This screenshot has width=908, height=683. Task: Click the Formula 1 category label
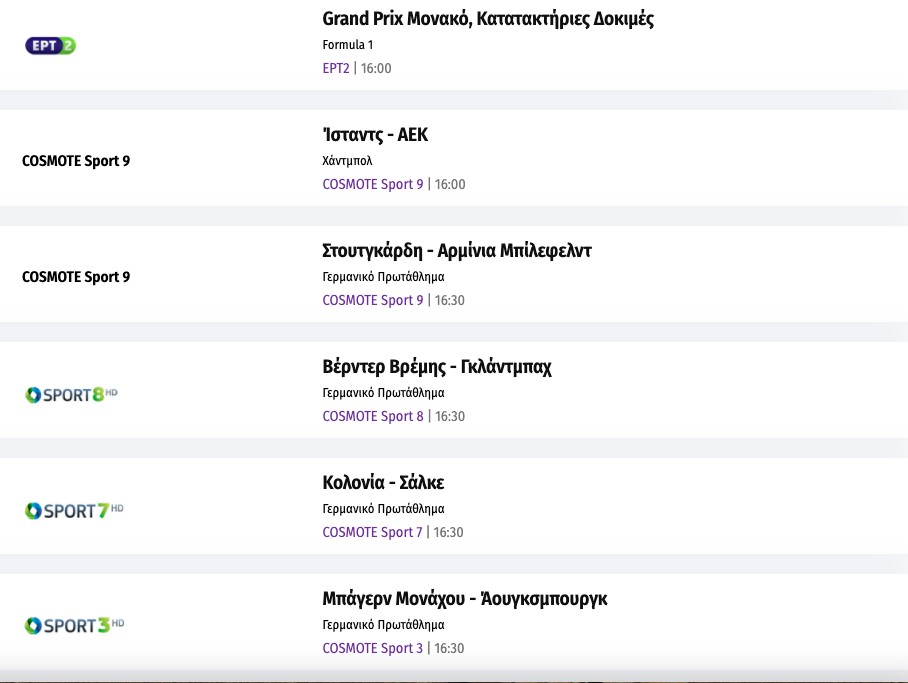tap(348, 45)
